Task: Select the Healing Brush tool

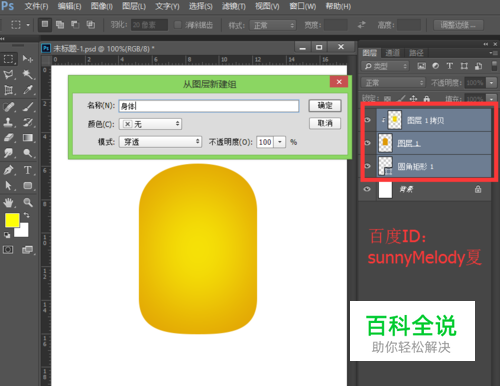Action: tap(8, 107)
